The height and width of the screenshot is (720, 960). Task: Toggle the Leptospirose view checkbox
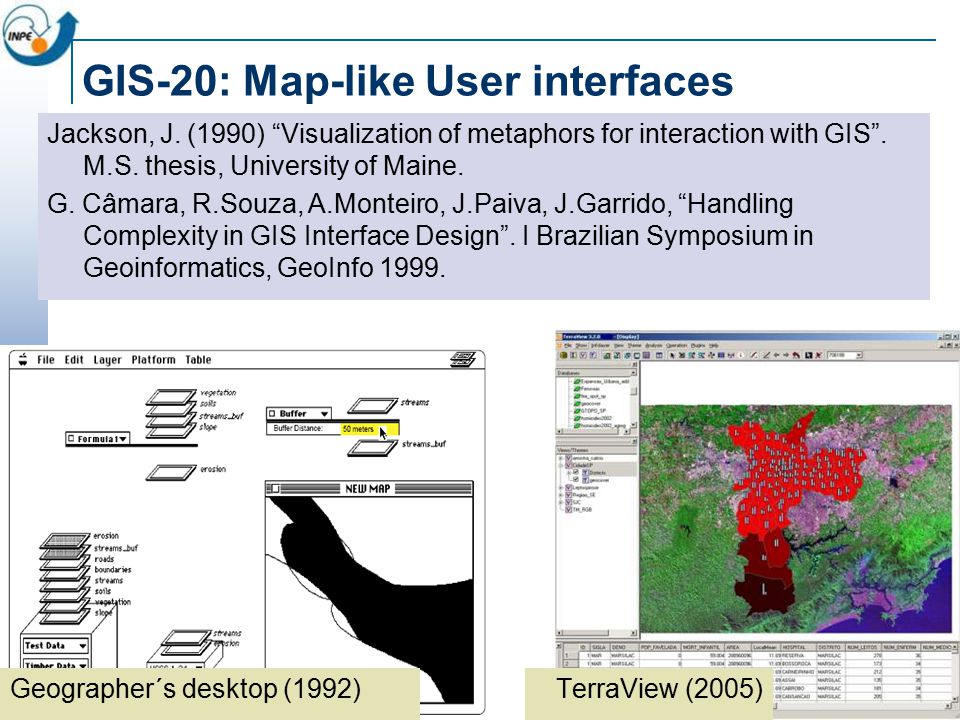coord(568,487)
